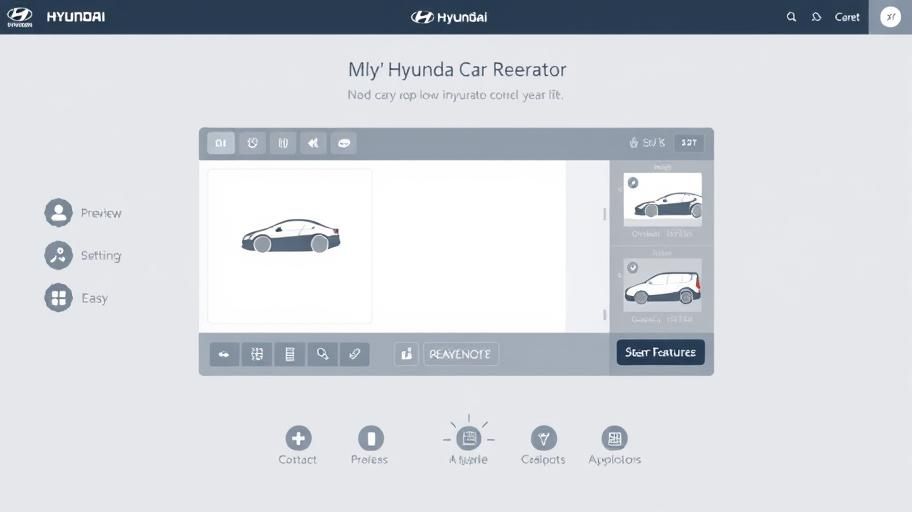The width and height of the screenshot is (912, 512).
Task: Click the HYUNDAI wordmark text at top left
Action: coord(76,17)
